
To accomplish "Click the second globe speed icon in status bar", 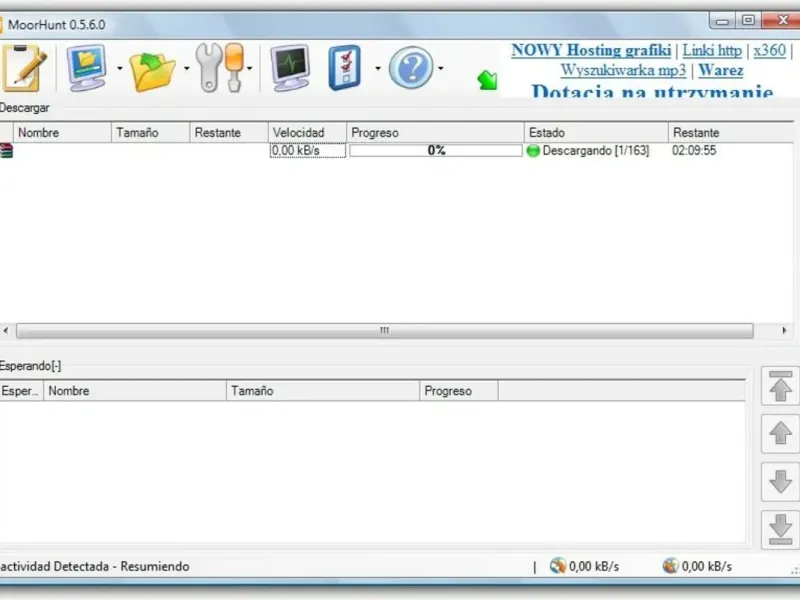I will click(670, 566).
